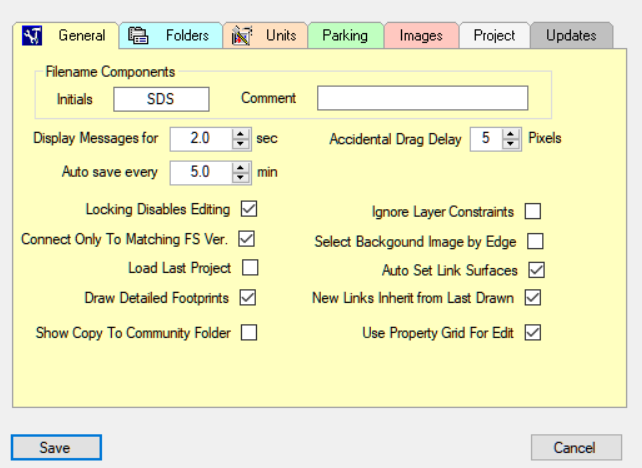Click the Save button
642x468 pixels.
coord(56,447)
